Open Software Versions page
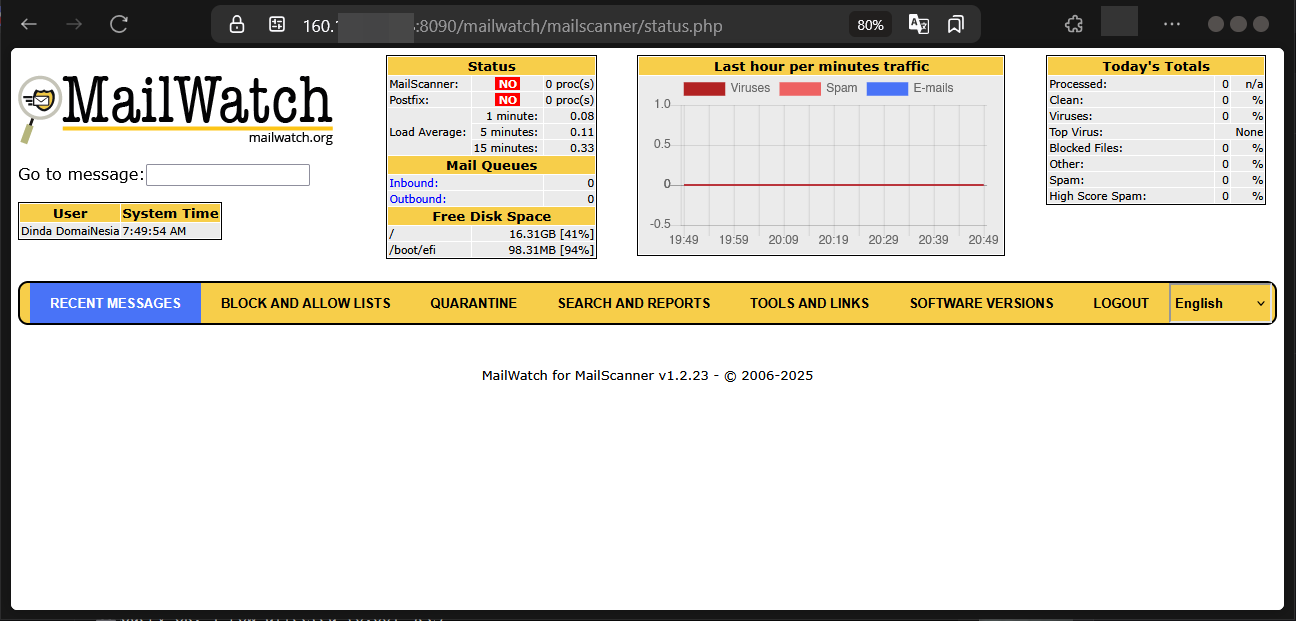Viewport: 1296px width, 621px height. click(982, 303)
